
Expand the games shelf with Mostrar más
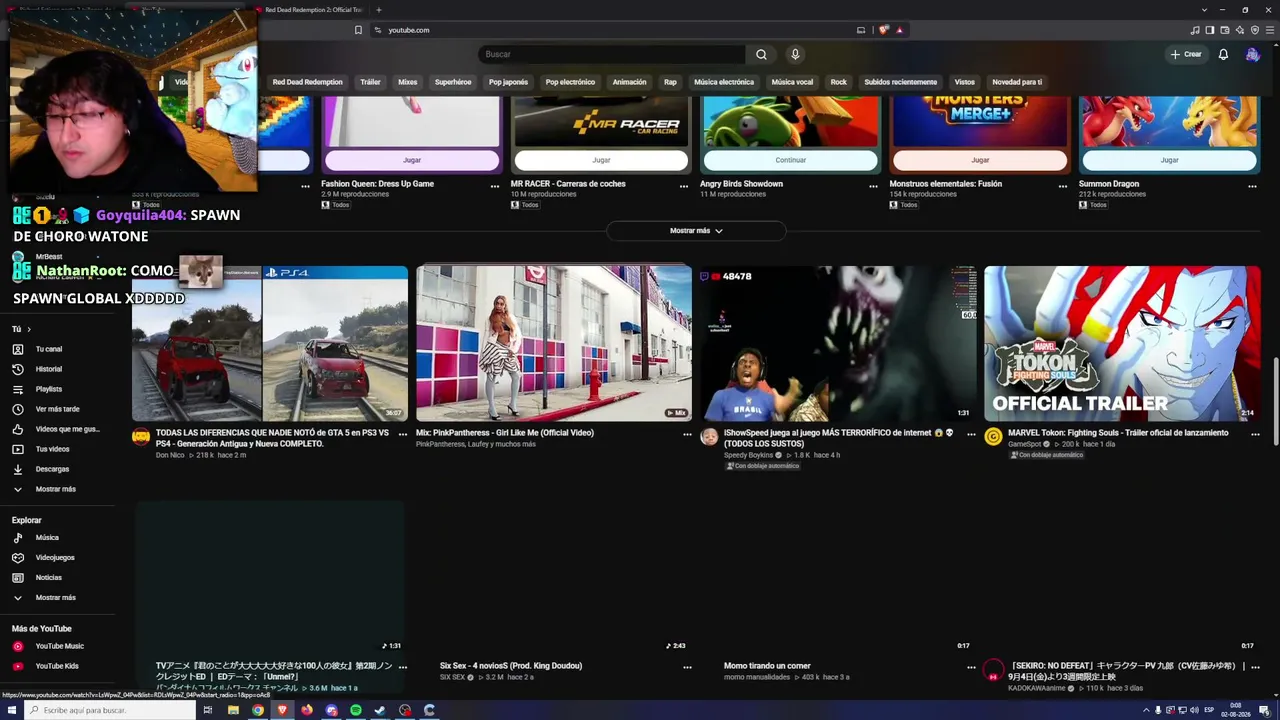[x=696, y=231]
